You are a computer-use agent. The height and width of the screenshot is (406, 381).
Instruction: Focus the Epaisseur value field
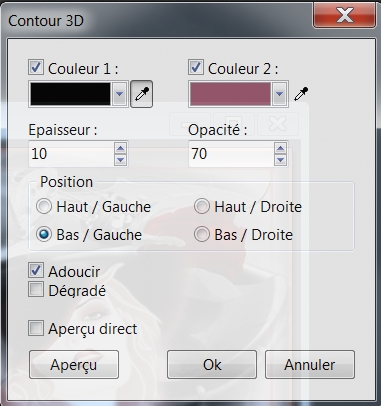[71, 154]
